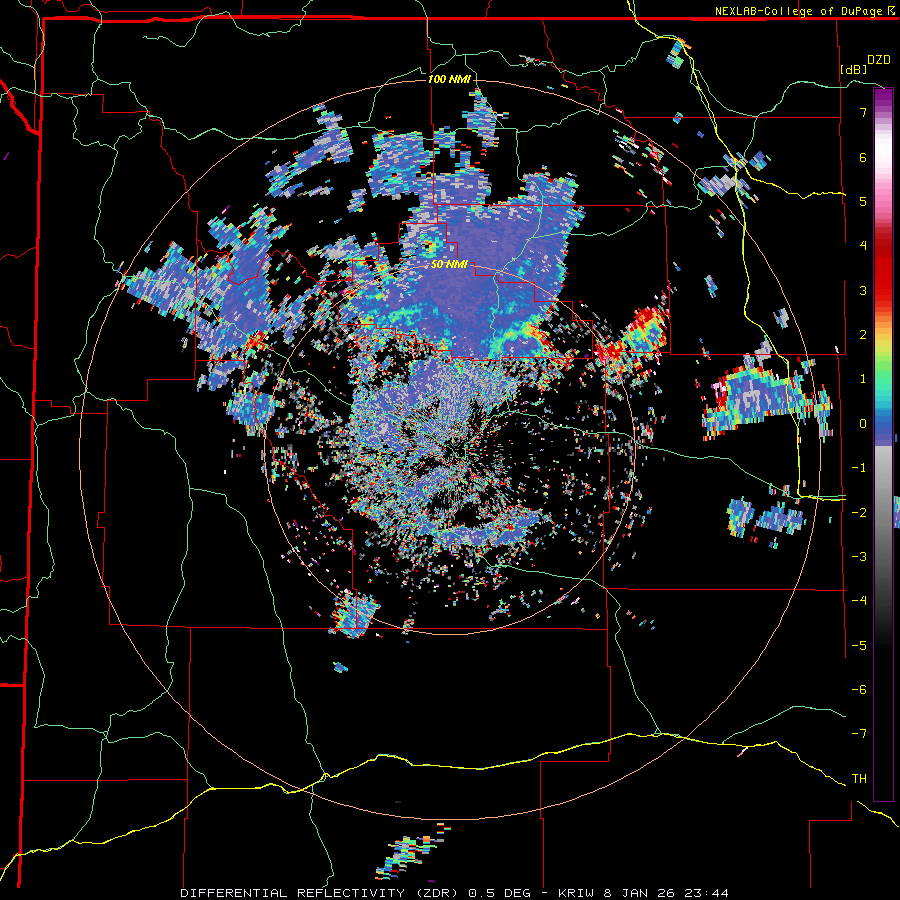
Task: Click the Differential Reflectivity (ZDR) title text
Action: pyautogui.click(x=321, y=893)
